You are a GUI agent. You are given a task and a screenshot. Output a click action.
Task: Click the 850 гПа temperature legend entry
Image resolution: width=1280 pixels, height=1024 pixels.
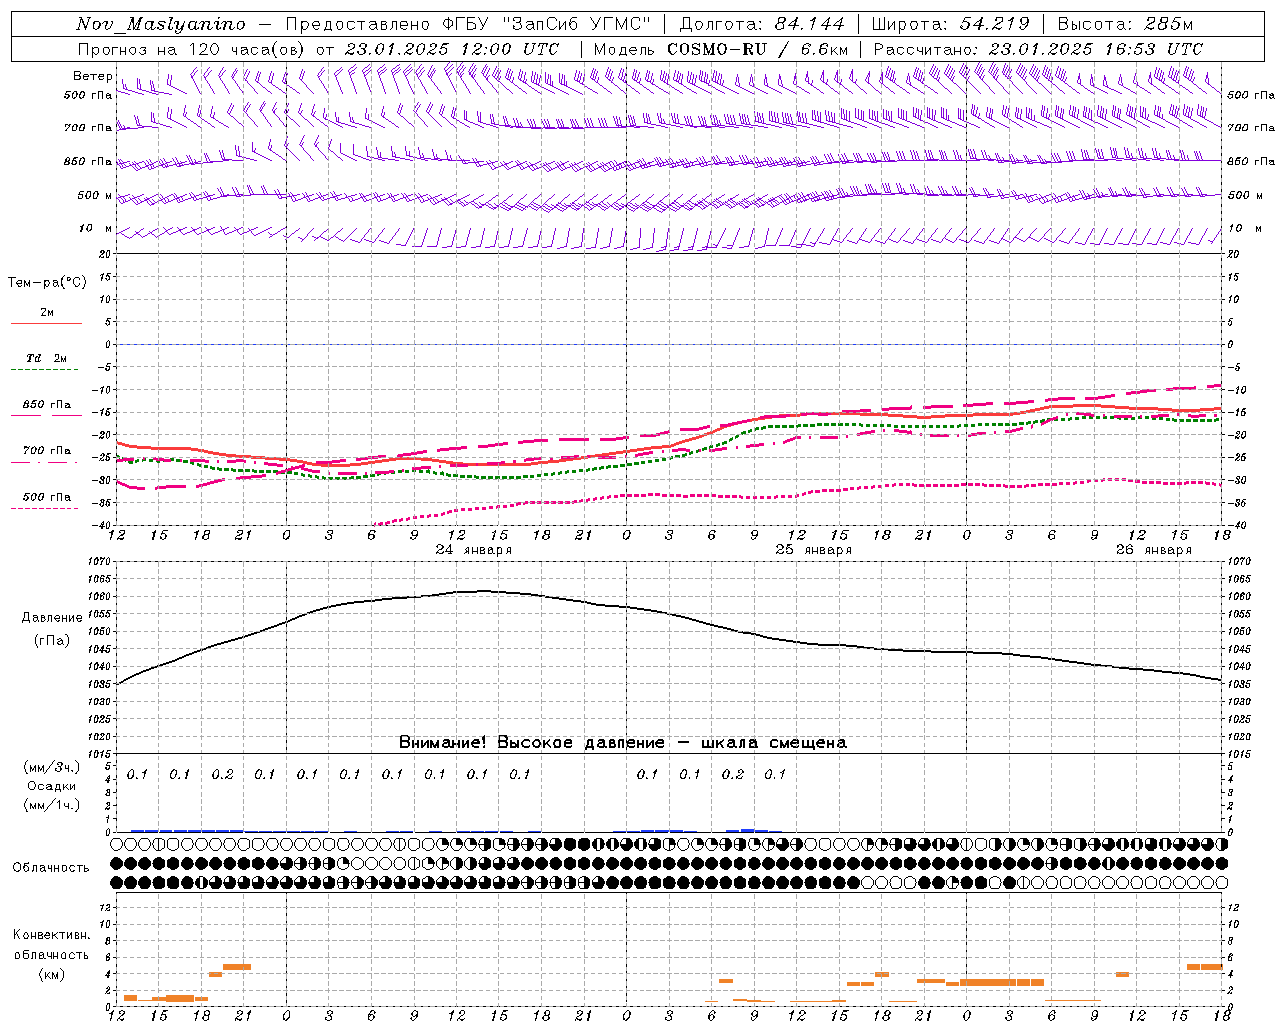[46, 405]
